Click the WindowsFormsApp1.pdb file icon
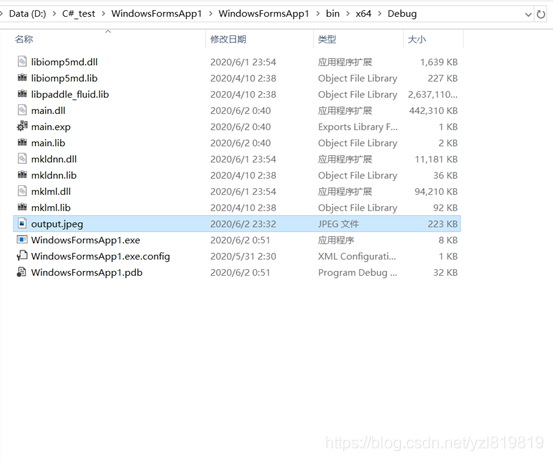The image size is (553, 461). [22, 272]
